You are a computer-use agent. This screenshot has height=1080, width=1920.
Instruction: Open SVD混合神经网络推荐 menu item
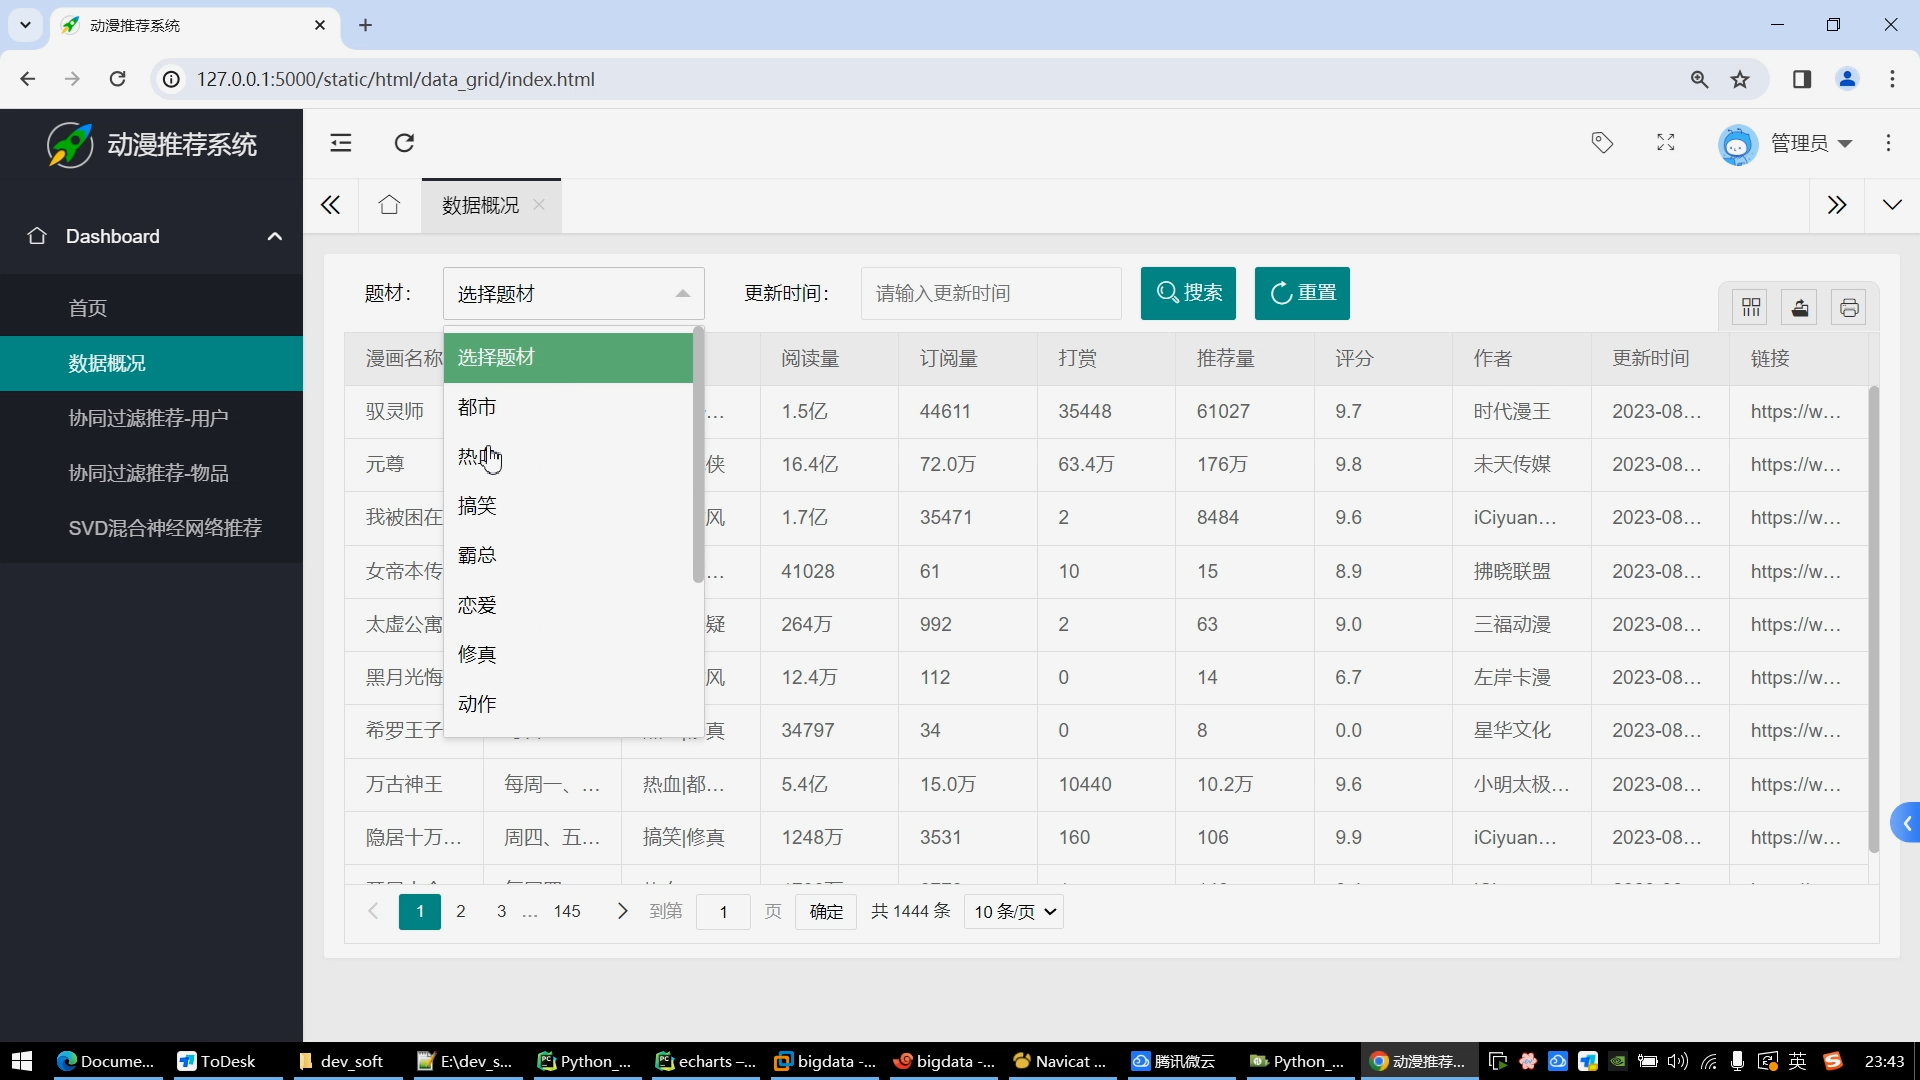[165, 528]
